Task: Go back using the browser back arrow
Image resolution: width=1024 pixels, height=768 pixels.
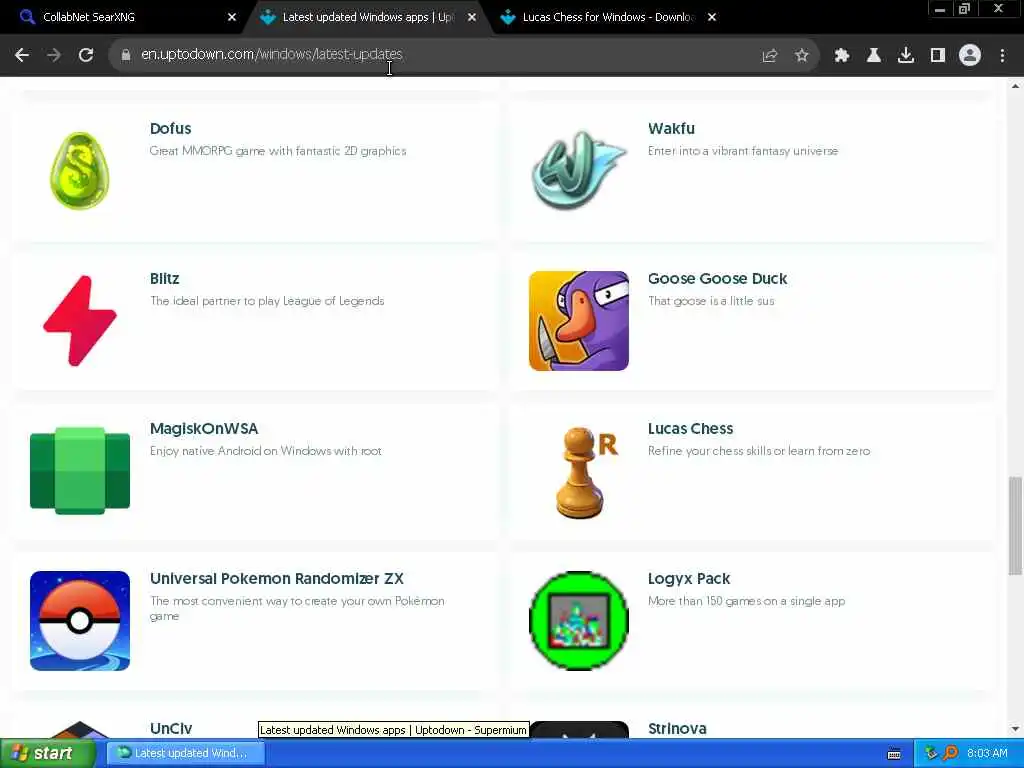Action: click(x=22, y=55)
